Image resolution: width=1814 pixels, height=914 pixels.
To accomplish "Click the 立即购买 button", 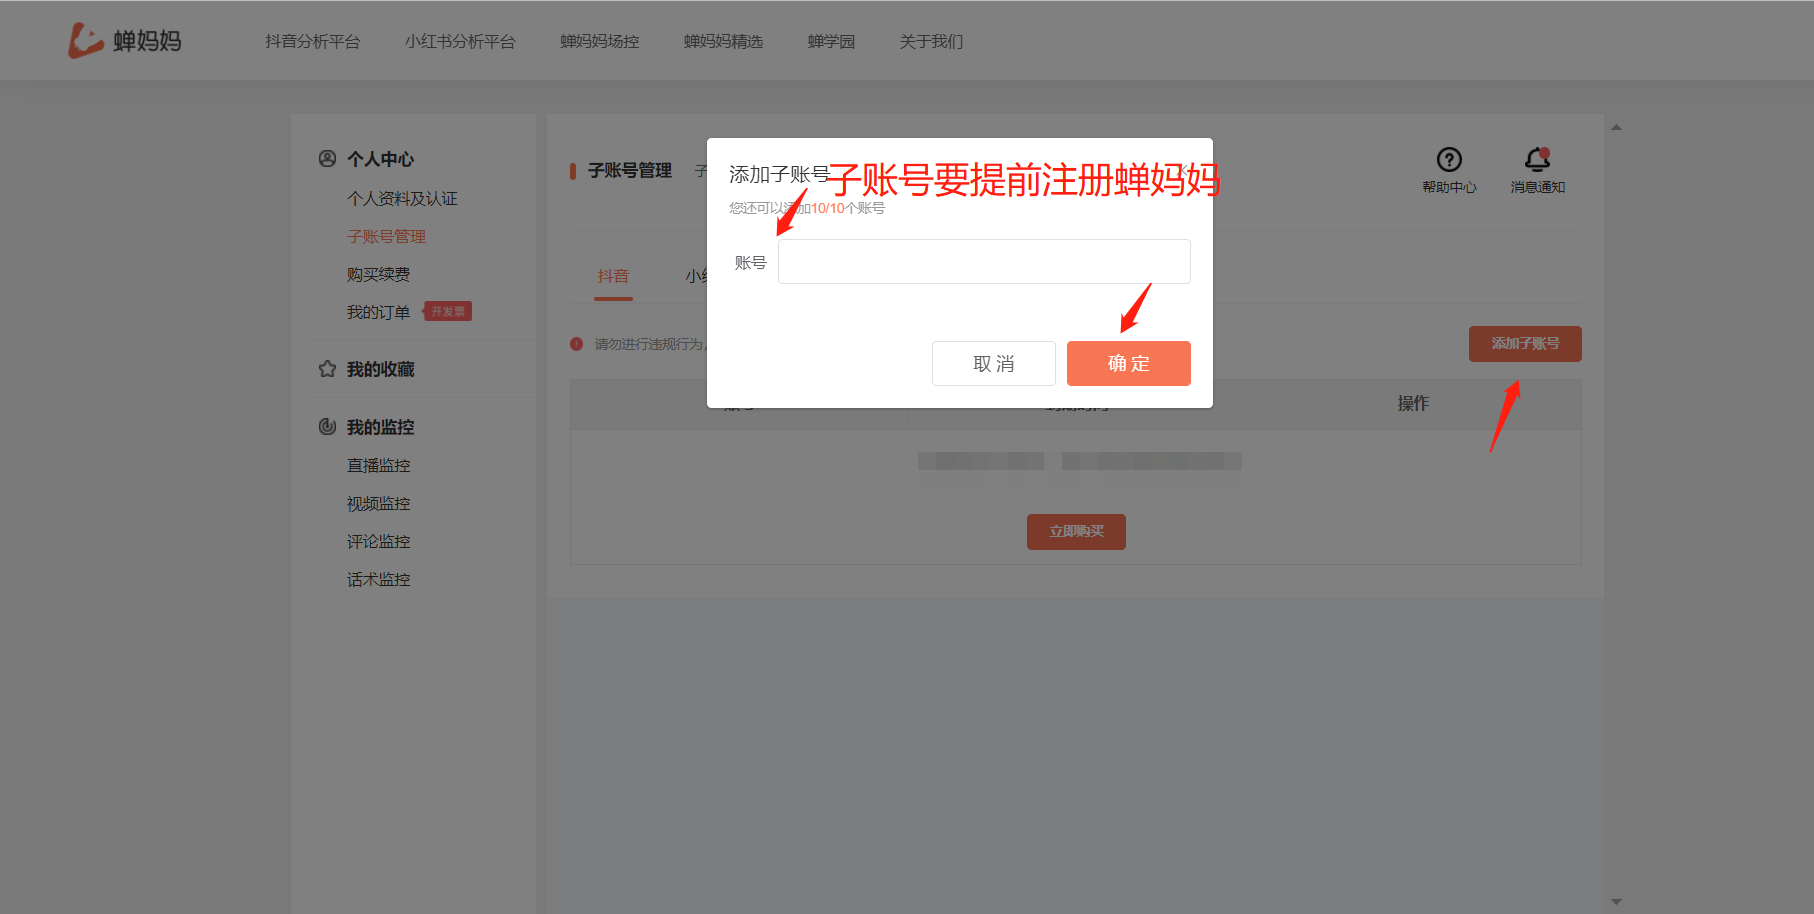I will (1076, 532).
